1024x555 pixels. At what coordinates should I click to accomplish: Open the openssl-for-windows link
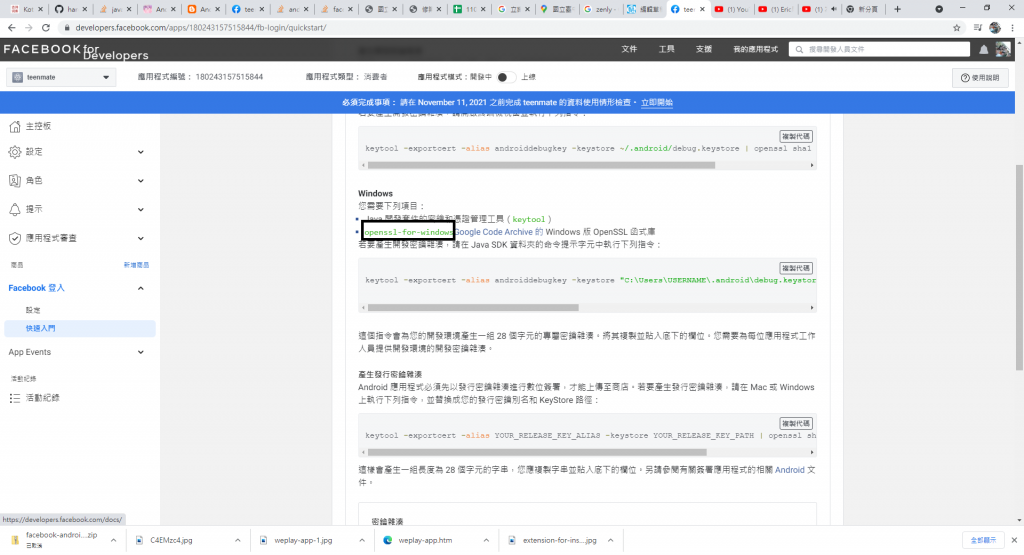(408, 232)
